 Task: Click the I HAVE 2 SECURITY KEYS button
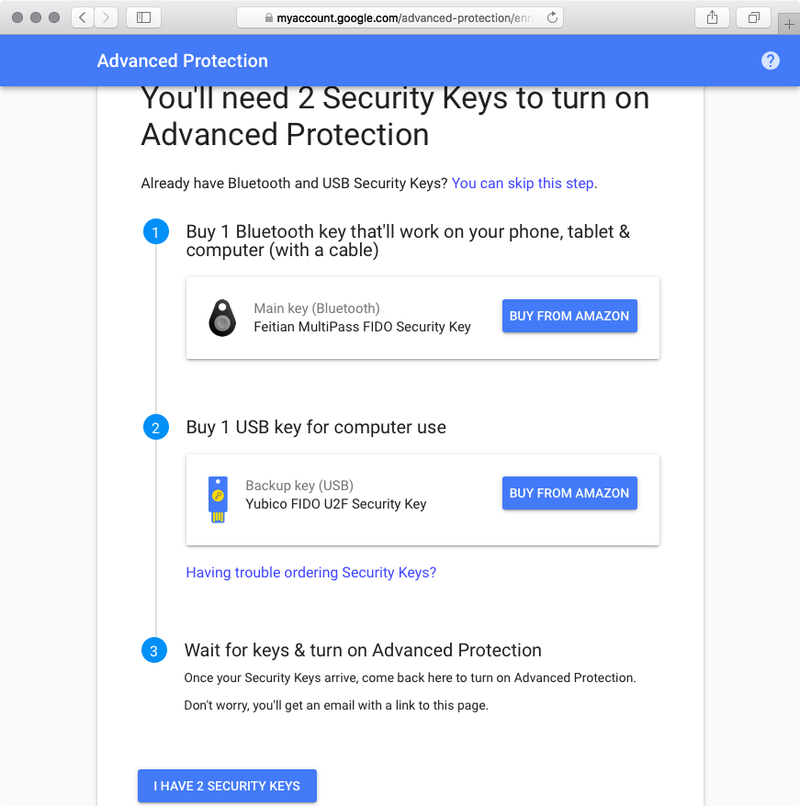click(227, 785)
